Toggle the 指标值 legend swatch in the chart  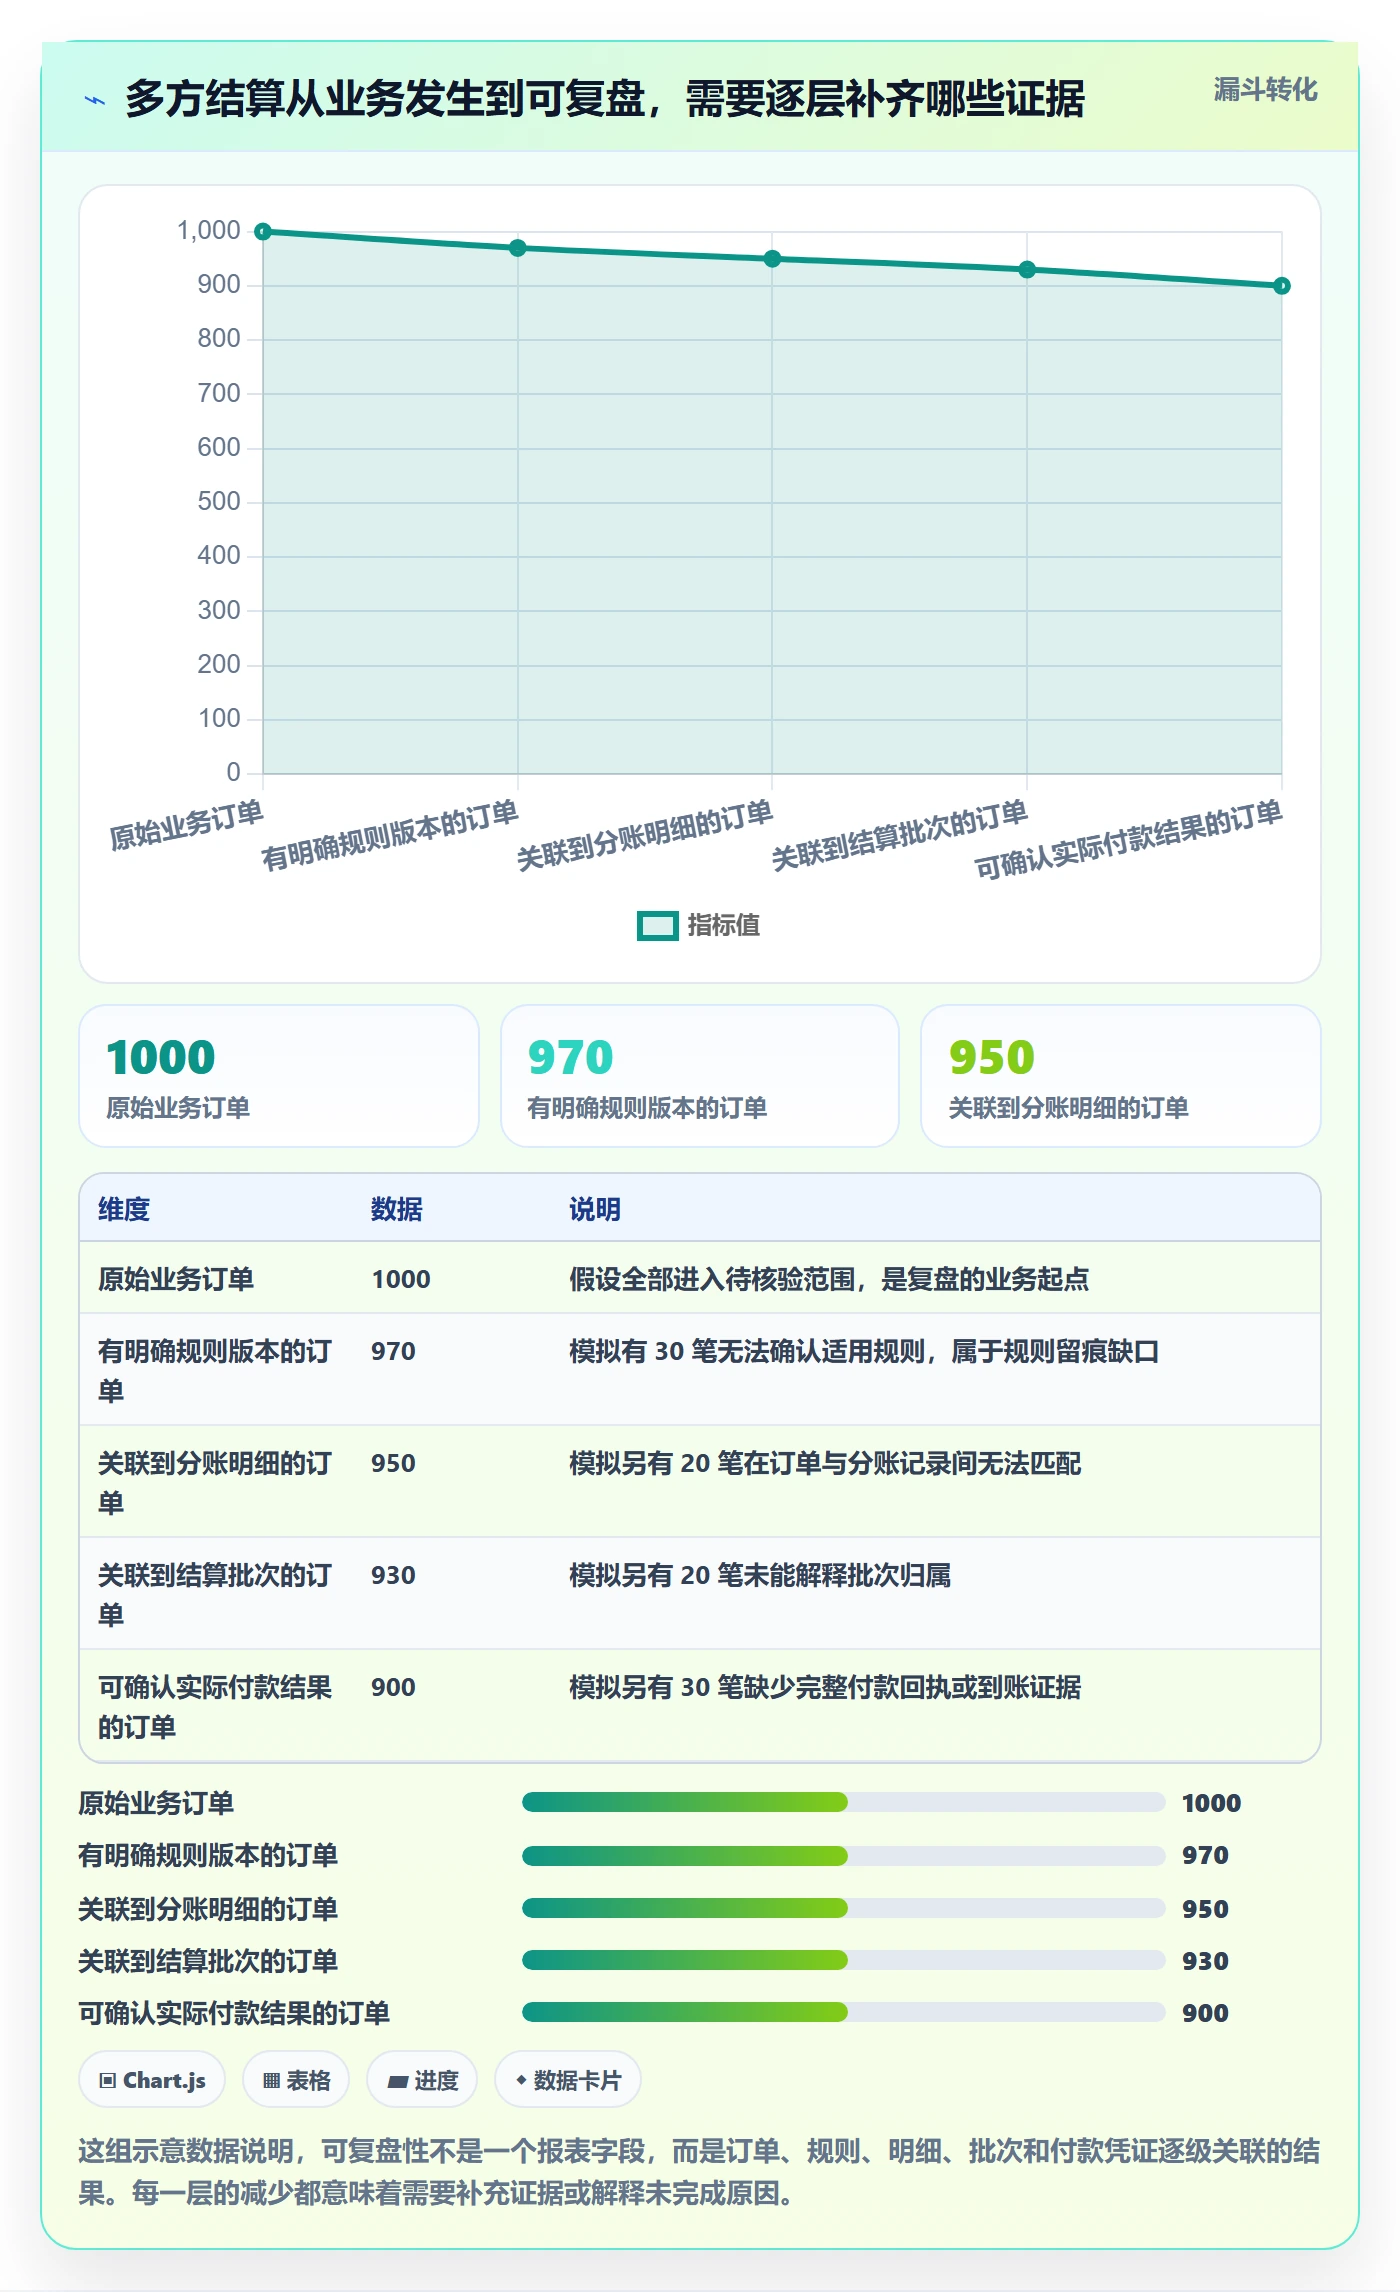point(658,926)
